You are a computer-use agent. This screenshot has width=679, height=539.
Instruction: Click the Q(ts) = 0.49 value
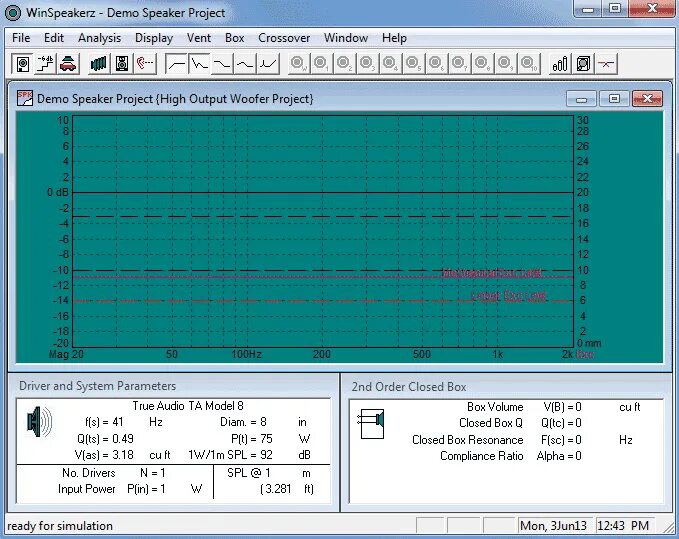[105, 439]
